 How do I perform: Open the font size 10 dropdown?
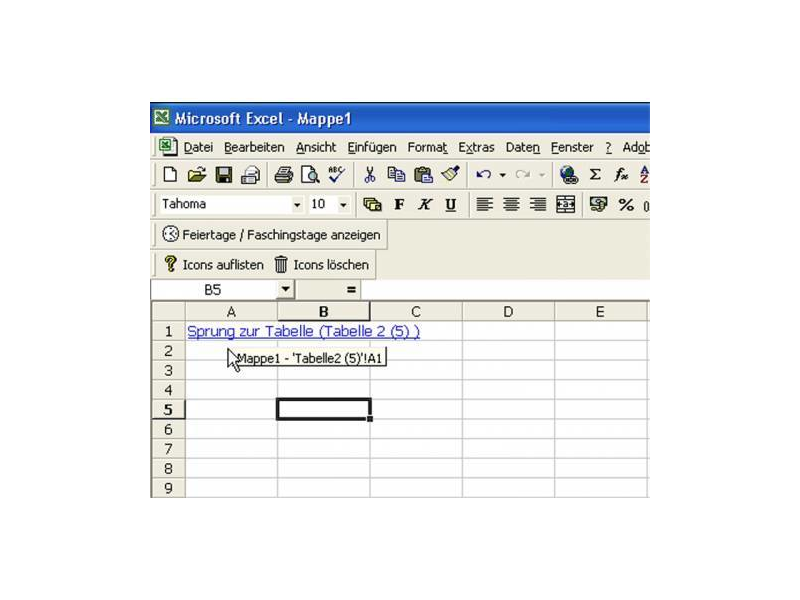343,205
